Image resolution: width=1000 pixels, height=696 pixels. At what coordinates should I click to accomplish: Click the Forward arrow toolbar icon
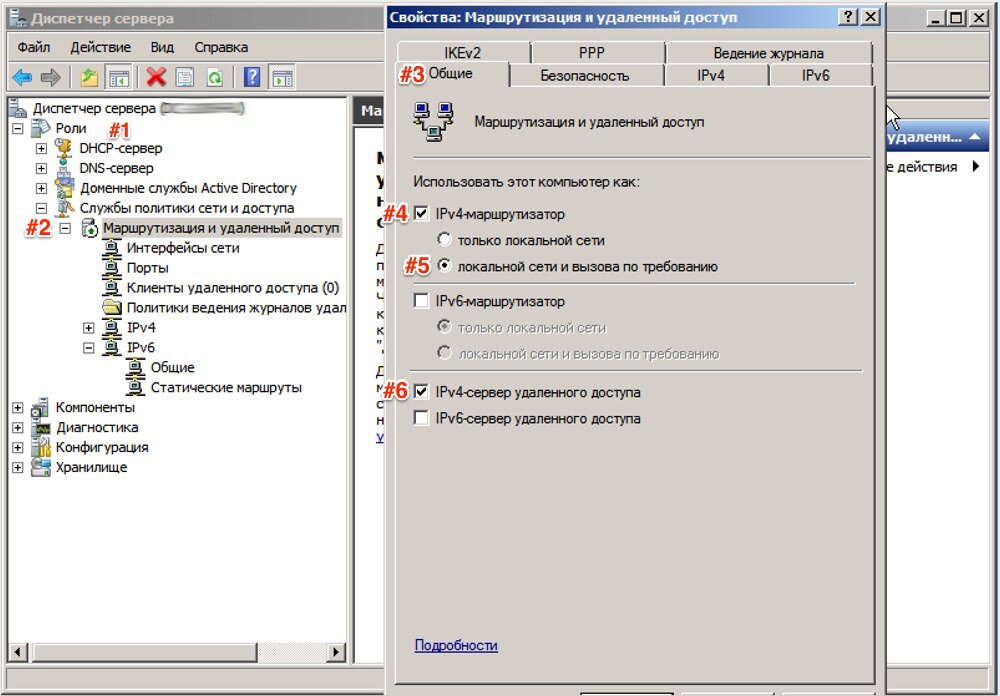50,78
